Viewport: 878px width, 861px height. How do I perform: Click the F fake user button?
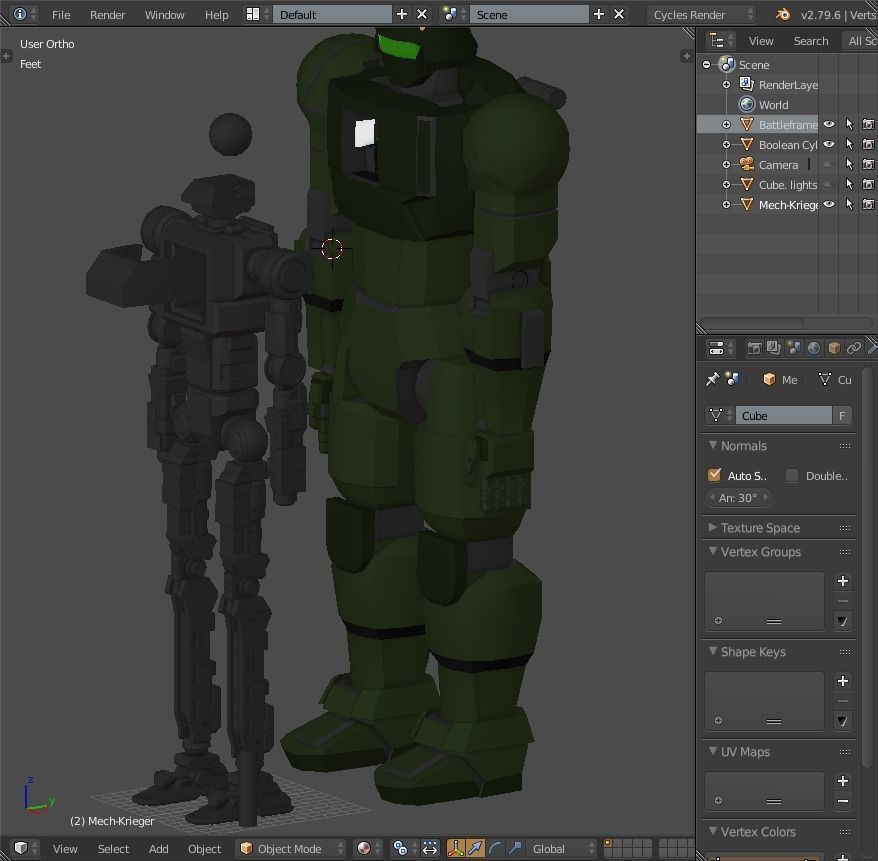(x=842, y=415)
